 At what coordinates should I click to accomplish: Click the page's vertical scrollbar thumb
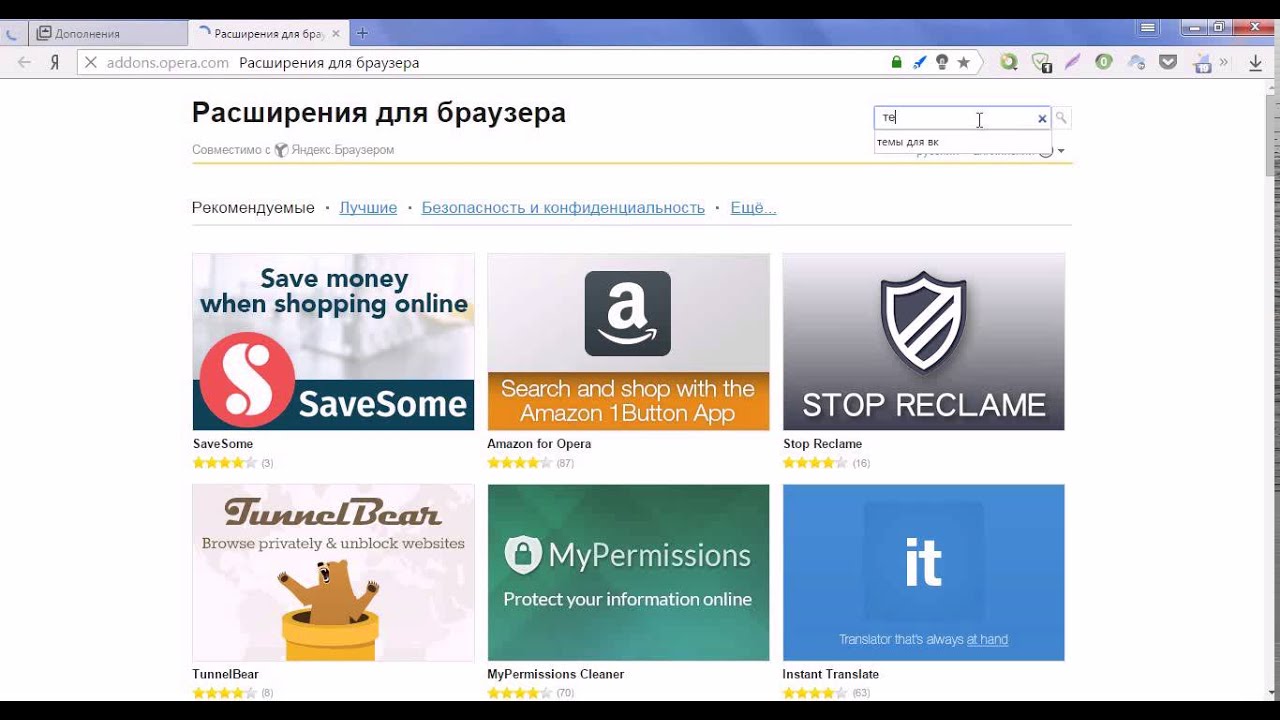pos(1272,135)
